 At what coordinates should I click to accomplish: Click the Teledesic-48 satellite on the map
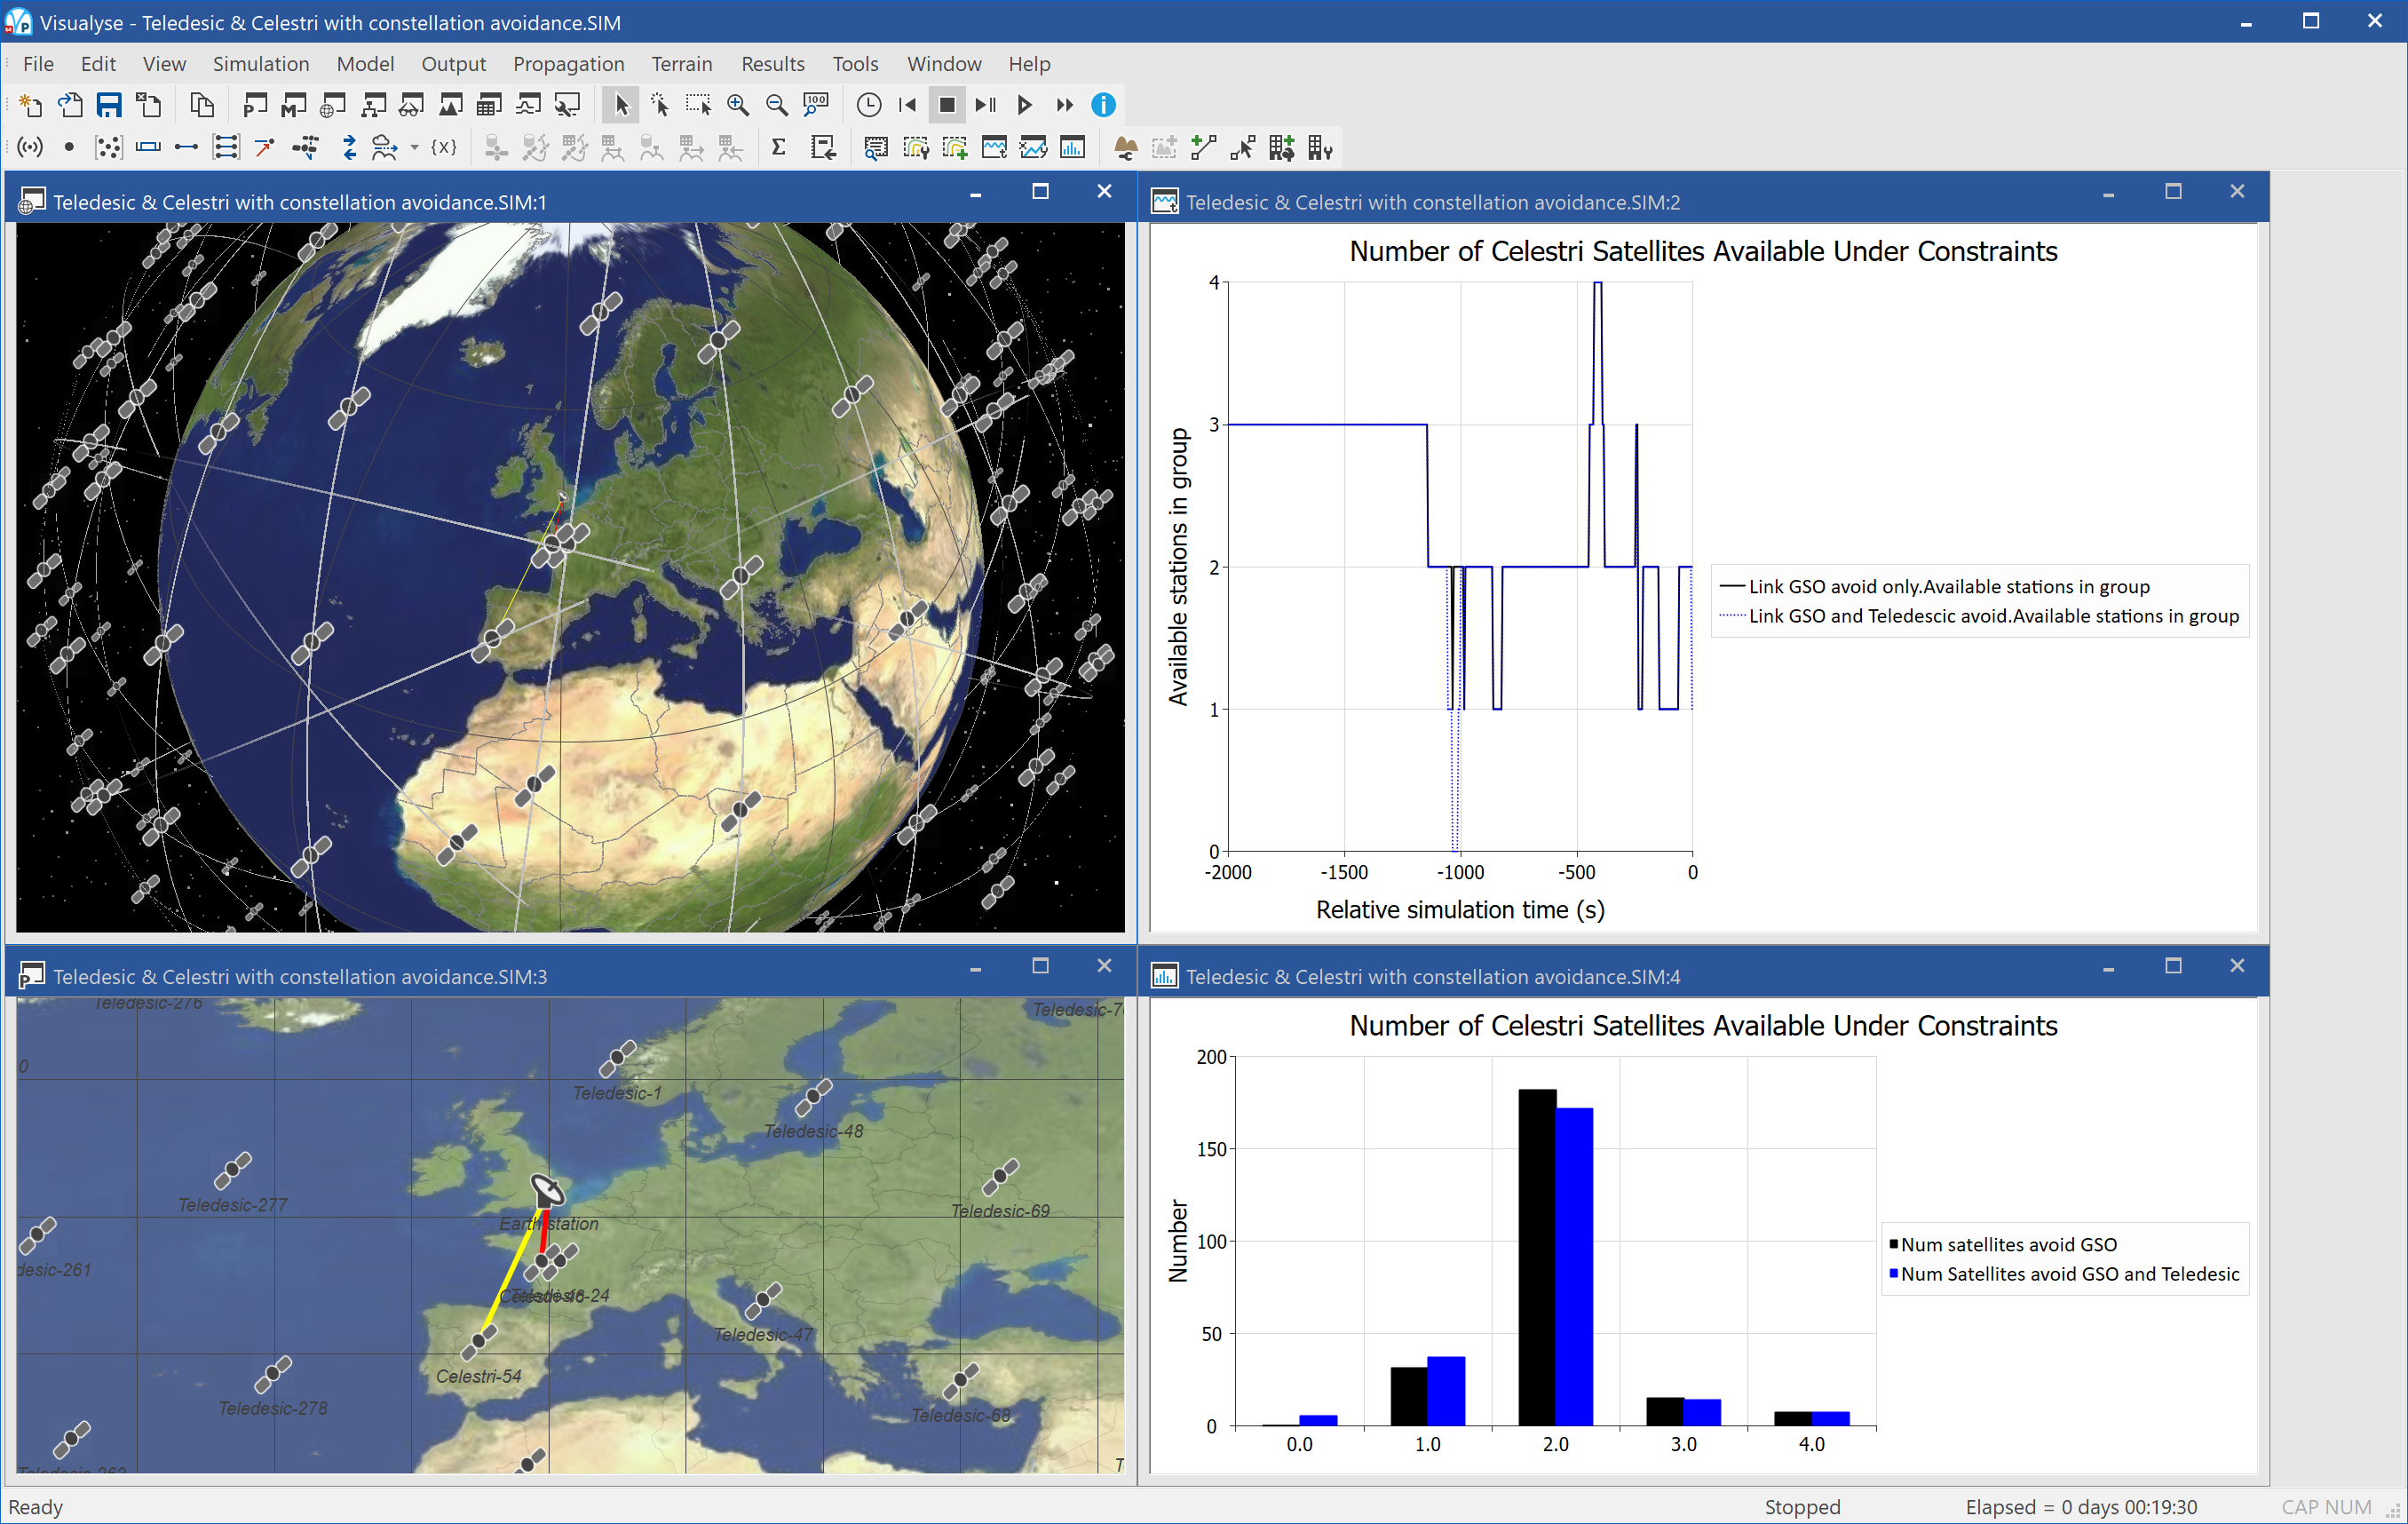813,1097
